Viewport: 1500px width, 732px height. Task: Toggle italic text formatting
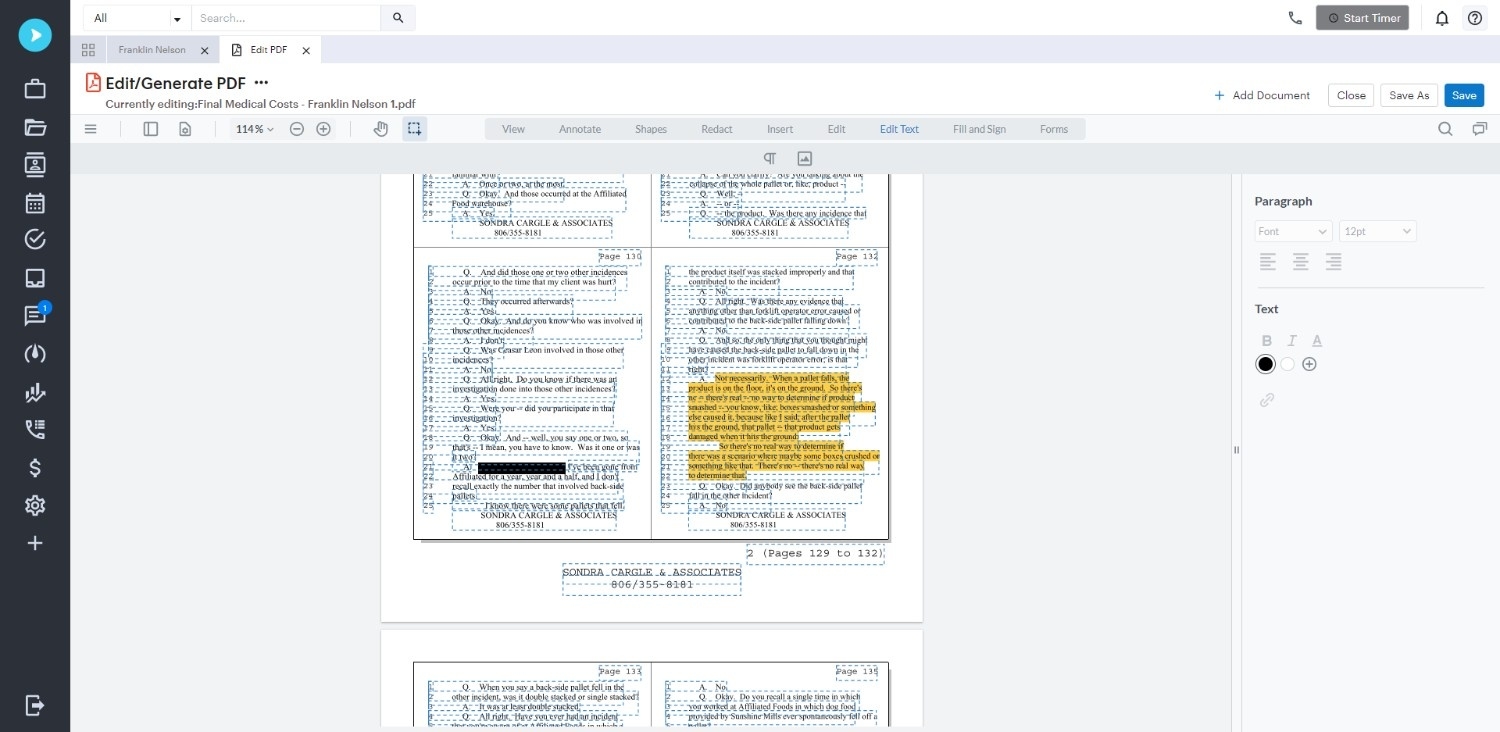pos(1292,341)
